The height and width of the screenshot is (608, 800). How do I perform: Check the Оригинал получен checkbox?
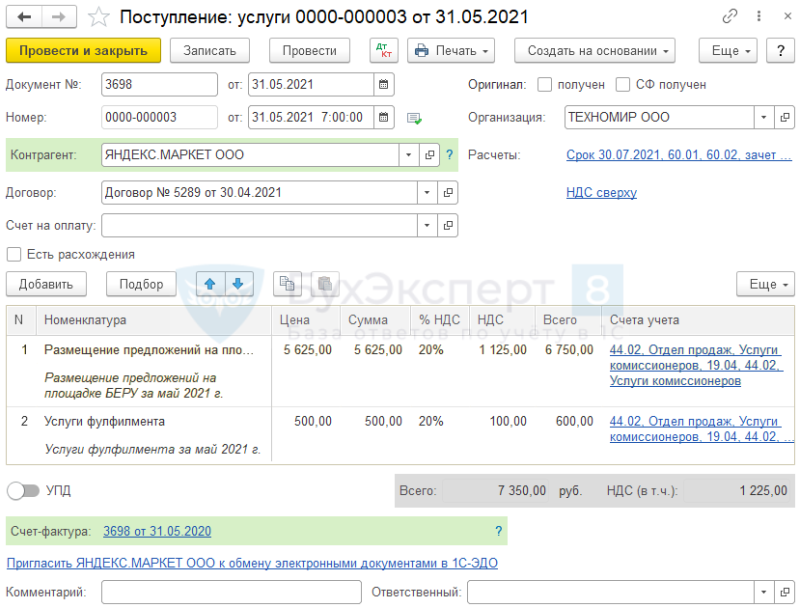[544, 85]
